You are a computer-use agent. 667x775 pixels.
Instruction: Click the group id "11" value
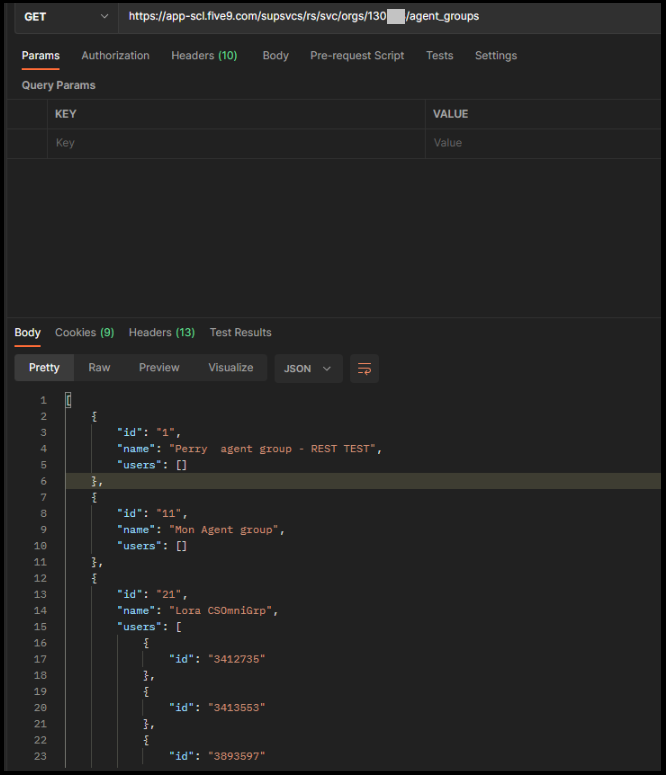pos(169,514)
